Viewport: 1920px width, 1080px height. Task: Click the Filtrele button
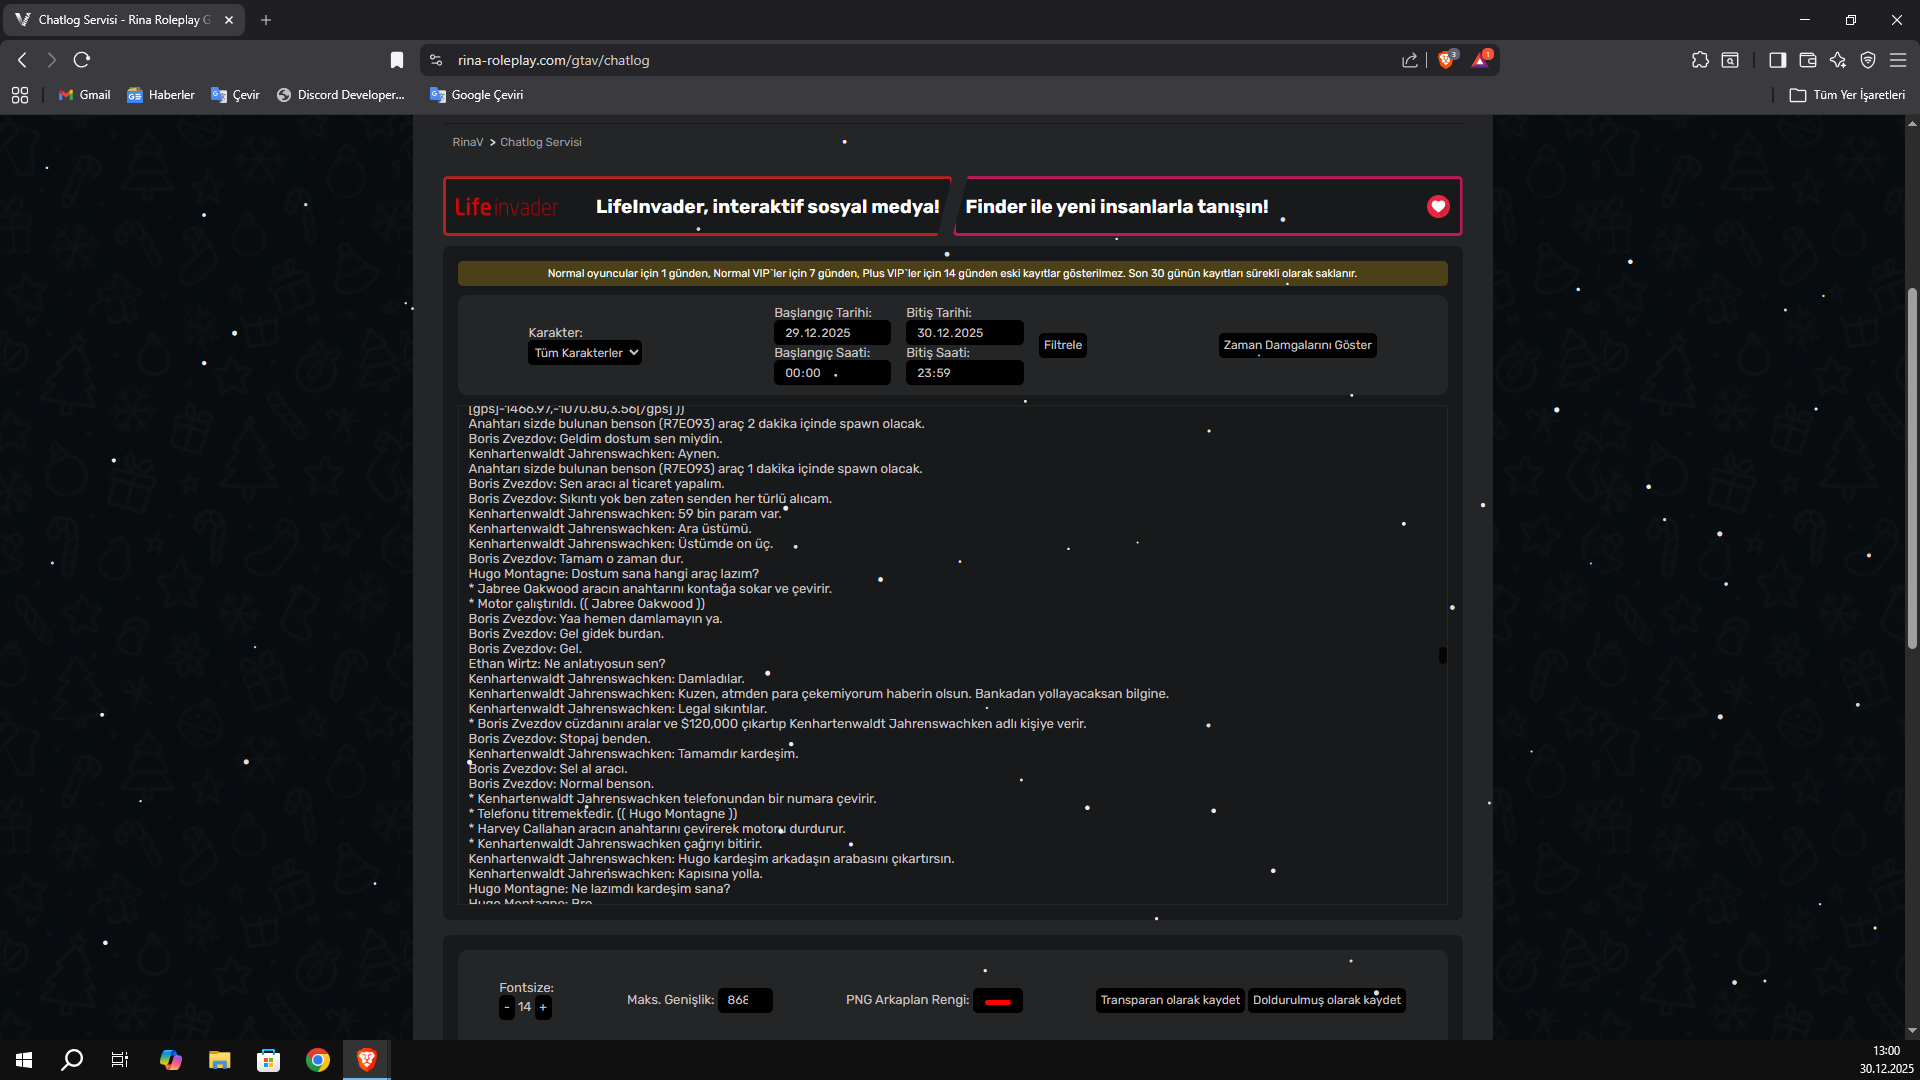tap(1063, 345)
